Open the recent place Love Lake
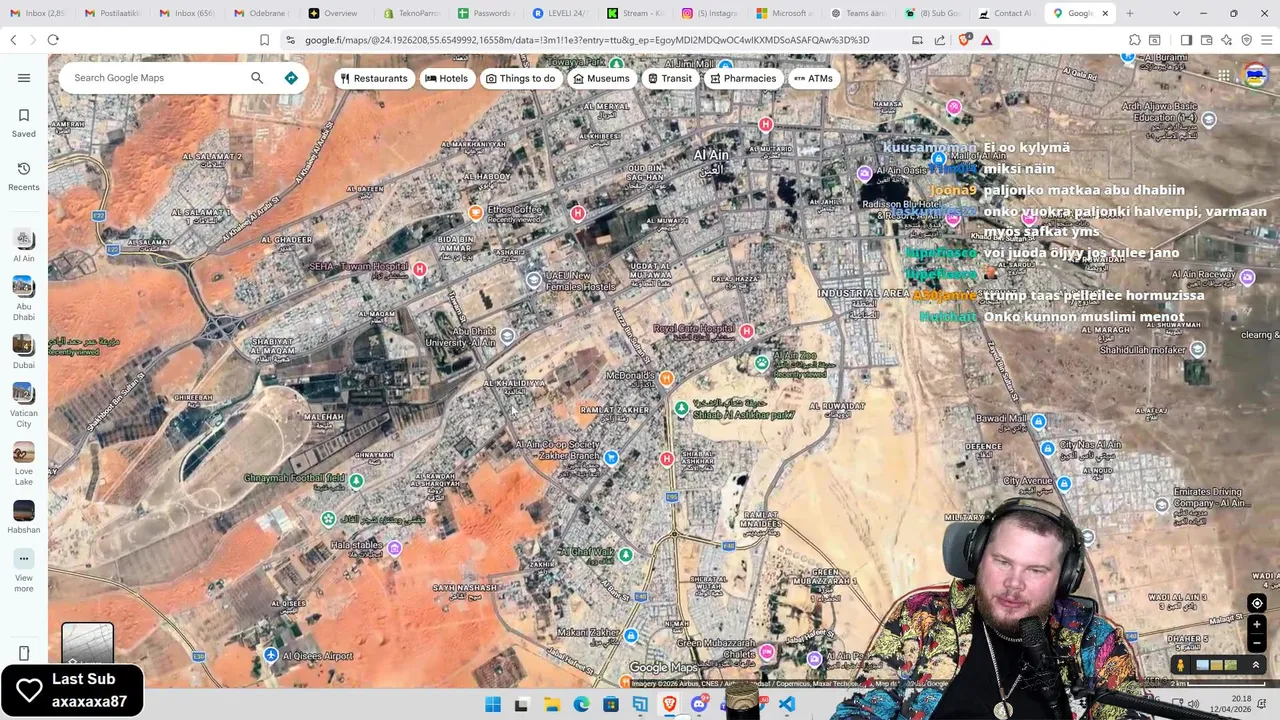This screenshot has height=720, width=1280. pos(24,464)
